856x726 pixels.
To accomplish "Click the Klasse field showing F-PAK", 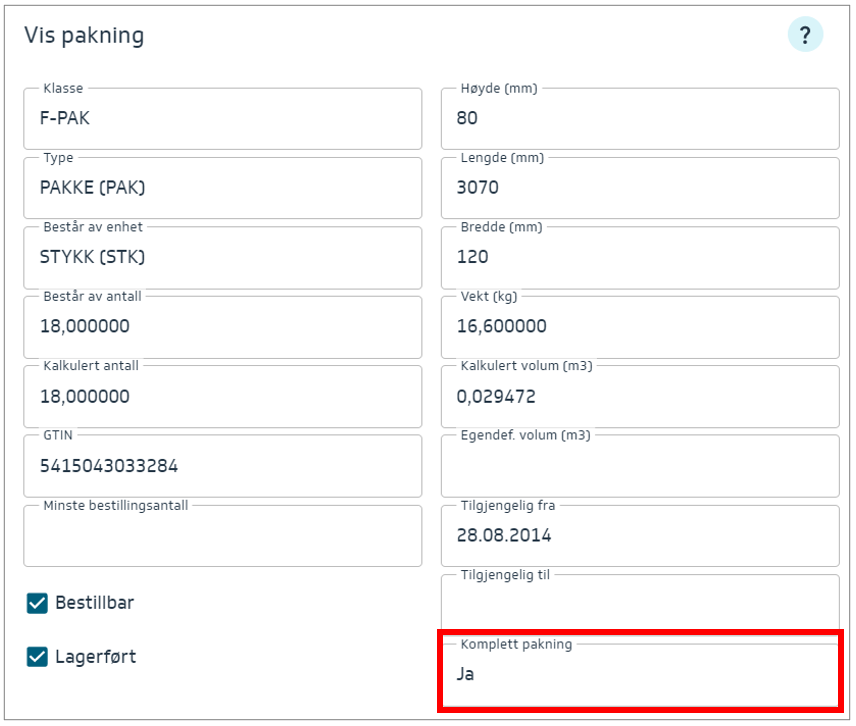I will click(222, 119).
